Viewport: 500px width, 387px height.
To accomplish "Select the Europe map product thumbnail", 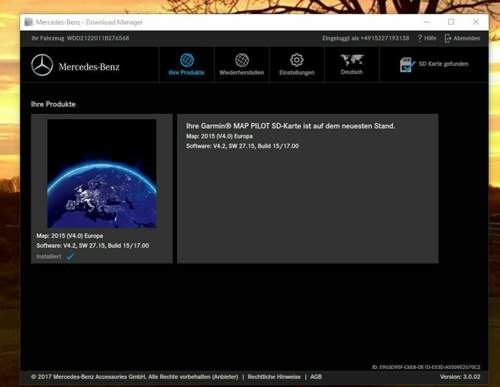I will coord(102,174).
